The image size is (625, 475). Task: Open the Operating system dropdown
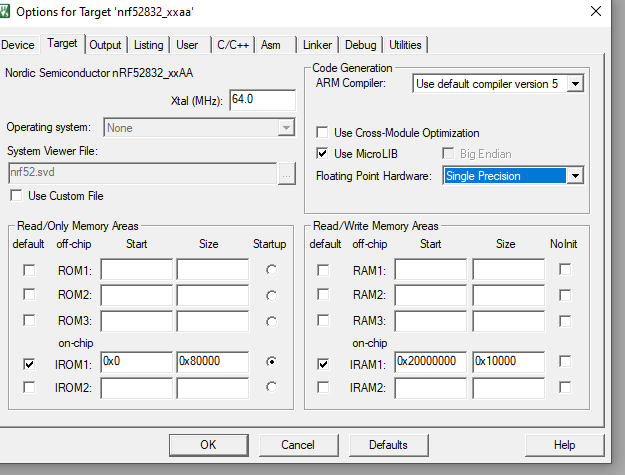[x=286, y=127]
